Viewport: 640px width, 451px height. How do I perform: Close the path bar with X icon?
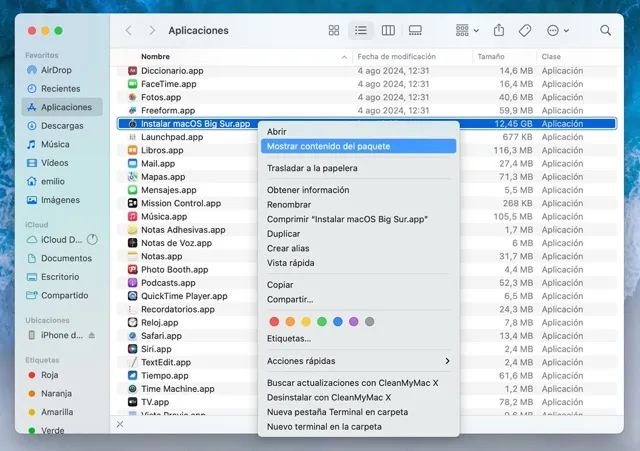point(120,424)
